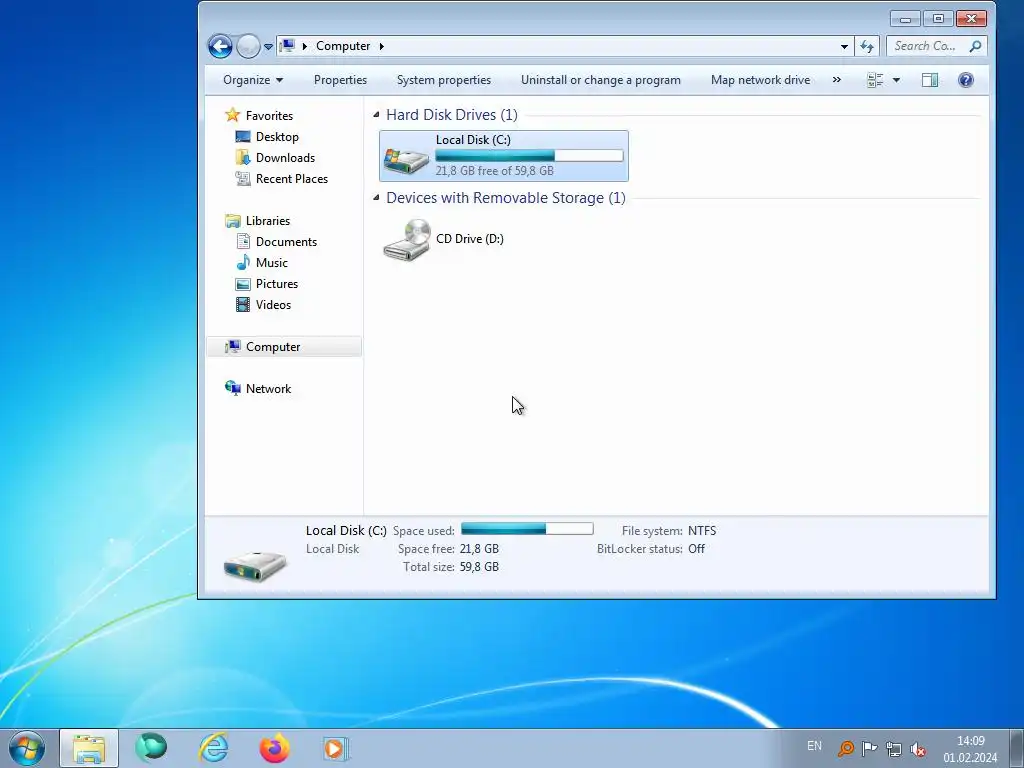The image size is (1024, 768).
Task: Click the Network icon in the sidebar
Action: coord(232,388)
